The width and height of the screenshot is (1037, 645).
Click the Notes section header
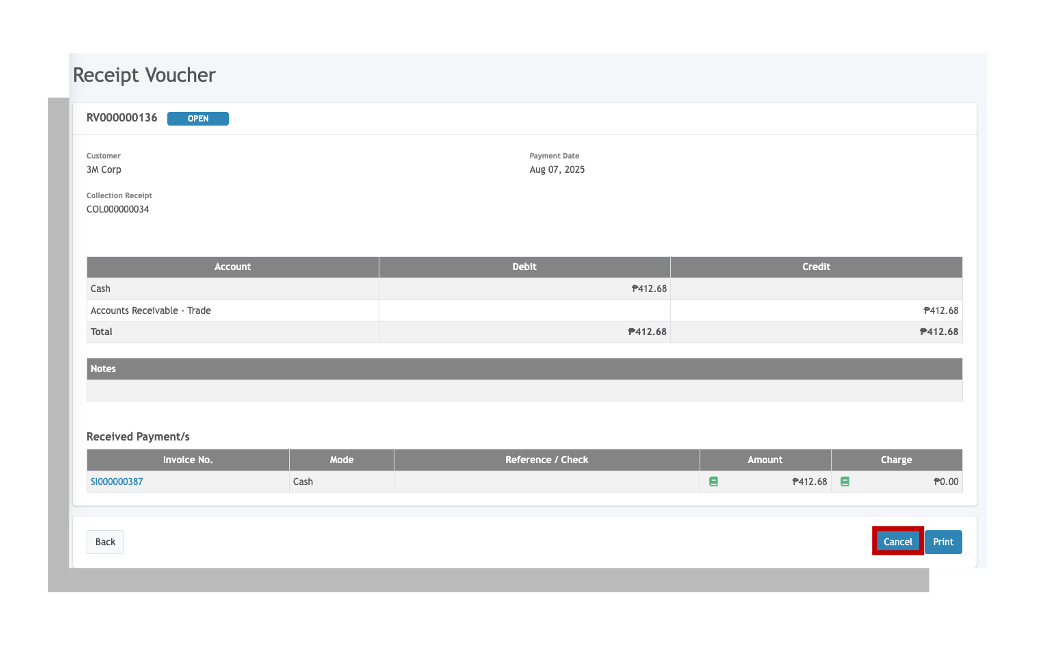click(x=524, y=369)
